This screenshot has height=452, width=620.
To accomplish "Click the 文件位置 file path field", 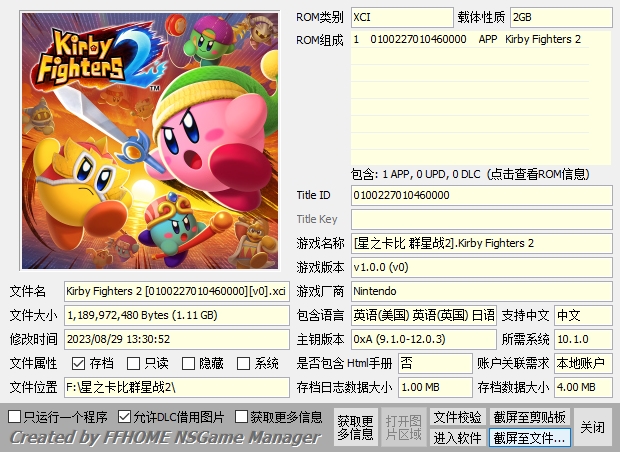I will click(177, 387).
